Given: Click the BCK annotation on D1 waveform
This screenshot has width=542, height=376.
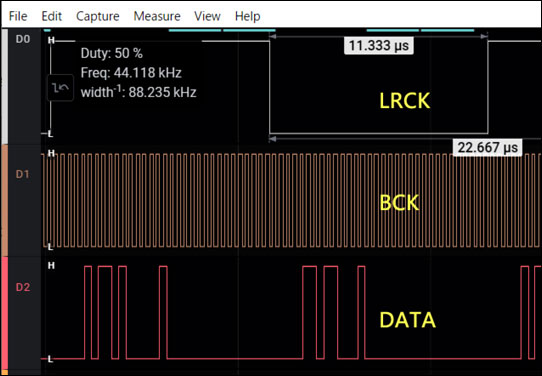Looking at the screenshot, I should [x=400, y=203].
